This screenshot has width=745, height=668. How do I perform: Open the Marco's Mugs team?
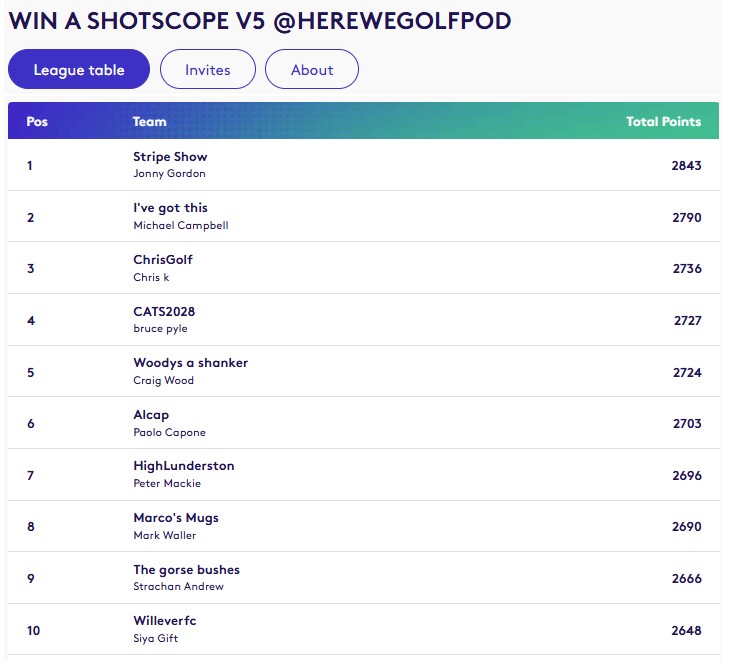point(175,518)
